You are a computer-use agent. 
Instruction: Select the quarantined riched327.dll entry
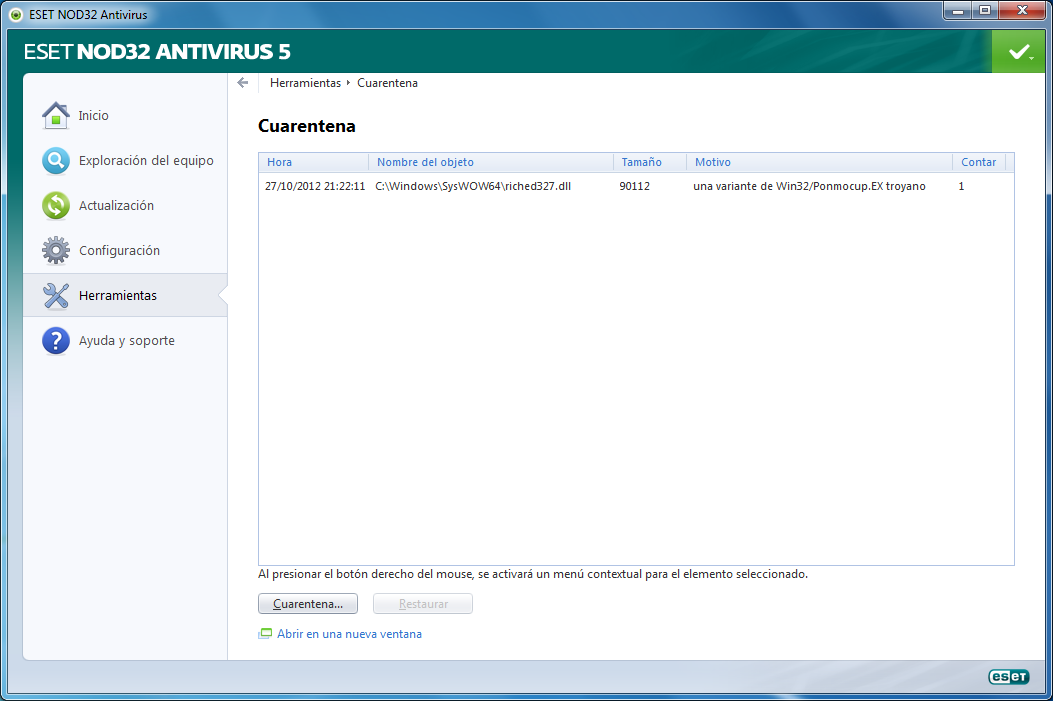pos(473,186)
